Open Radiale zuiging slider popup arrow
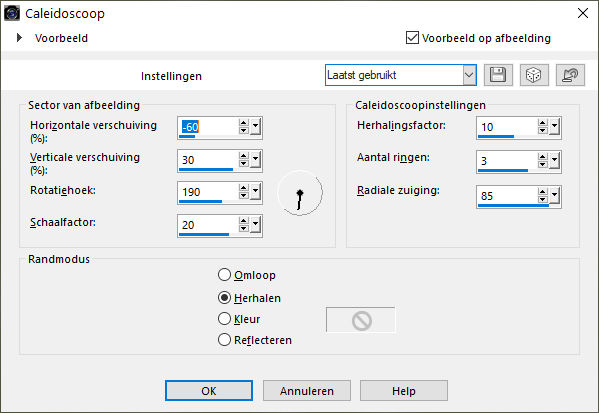Viewport: 599px width, 413px height. pyautogui.click(x=554, y=195)
